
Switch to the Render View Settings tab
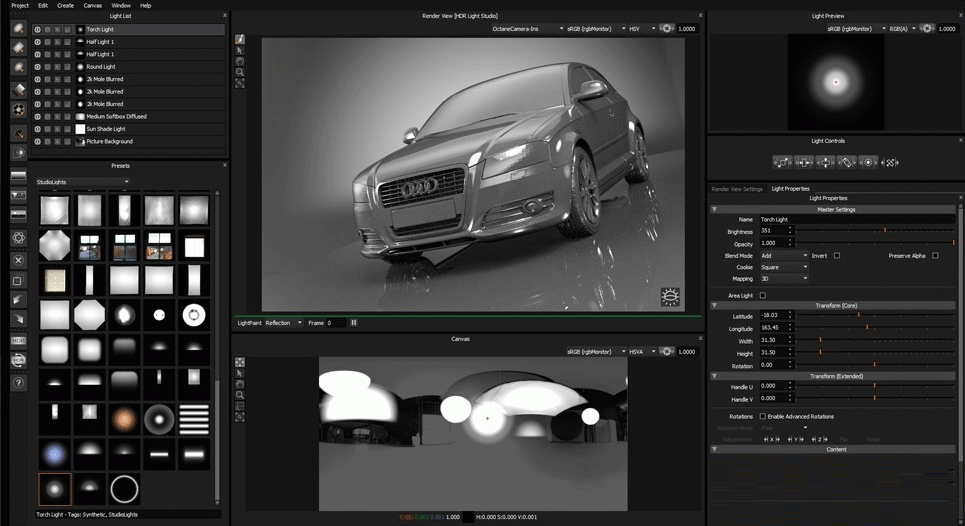point(737,189)
